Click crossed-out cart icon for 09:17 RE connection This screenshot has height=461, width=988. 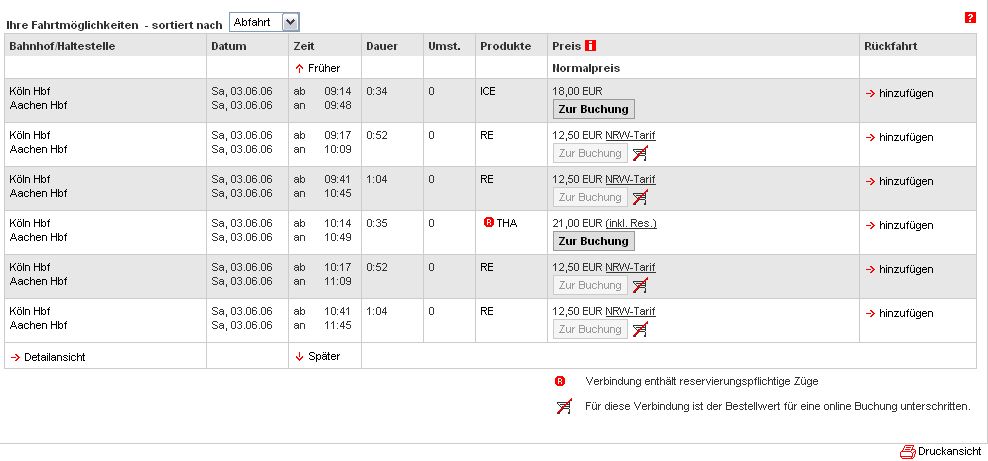640,153
